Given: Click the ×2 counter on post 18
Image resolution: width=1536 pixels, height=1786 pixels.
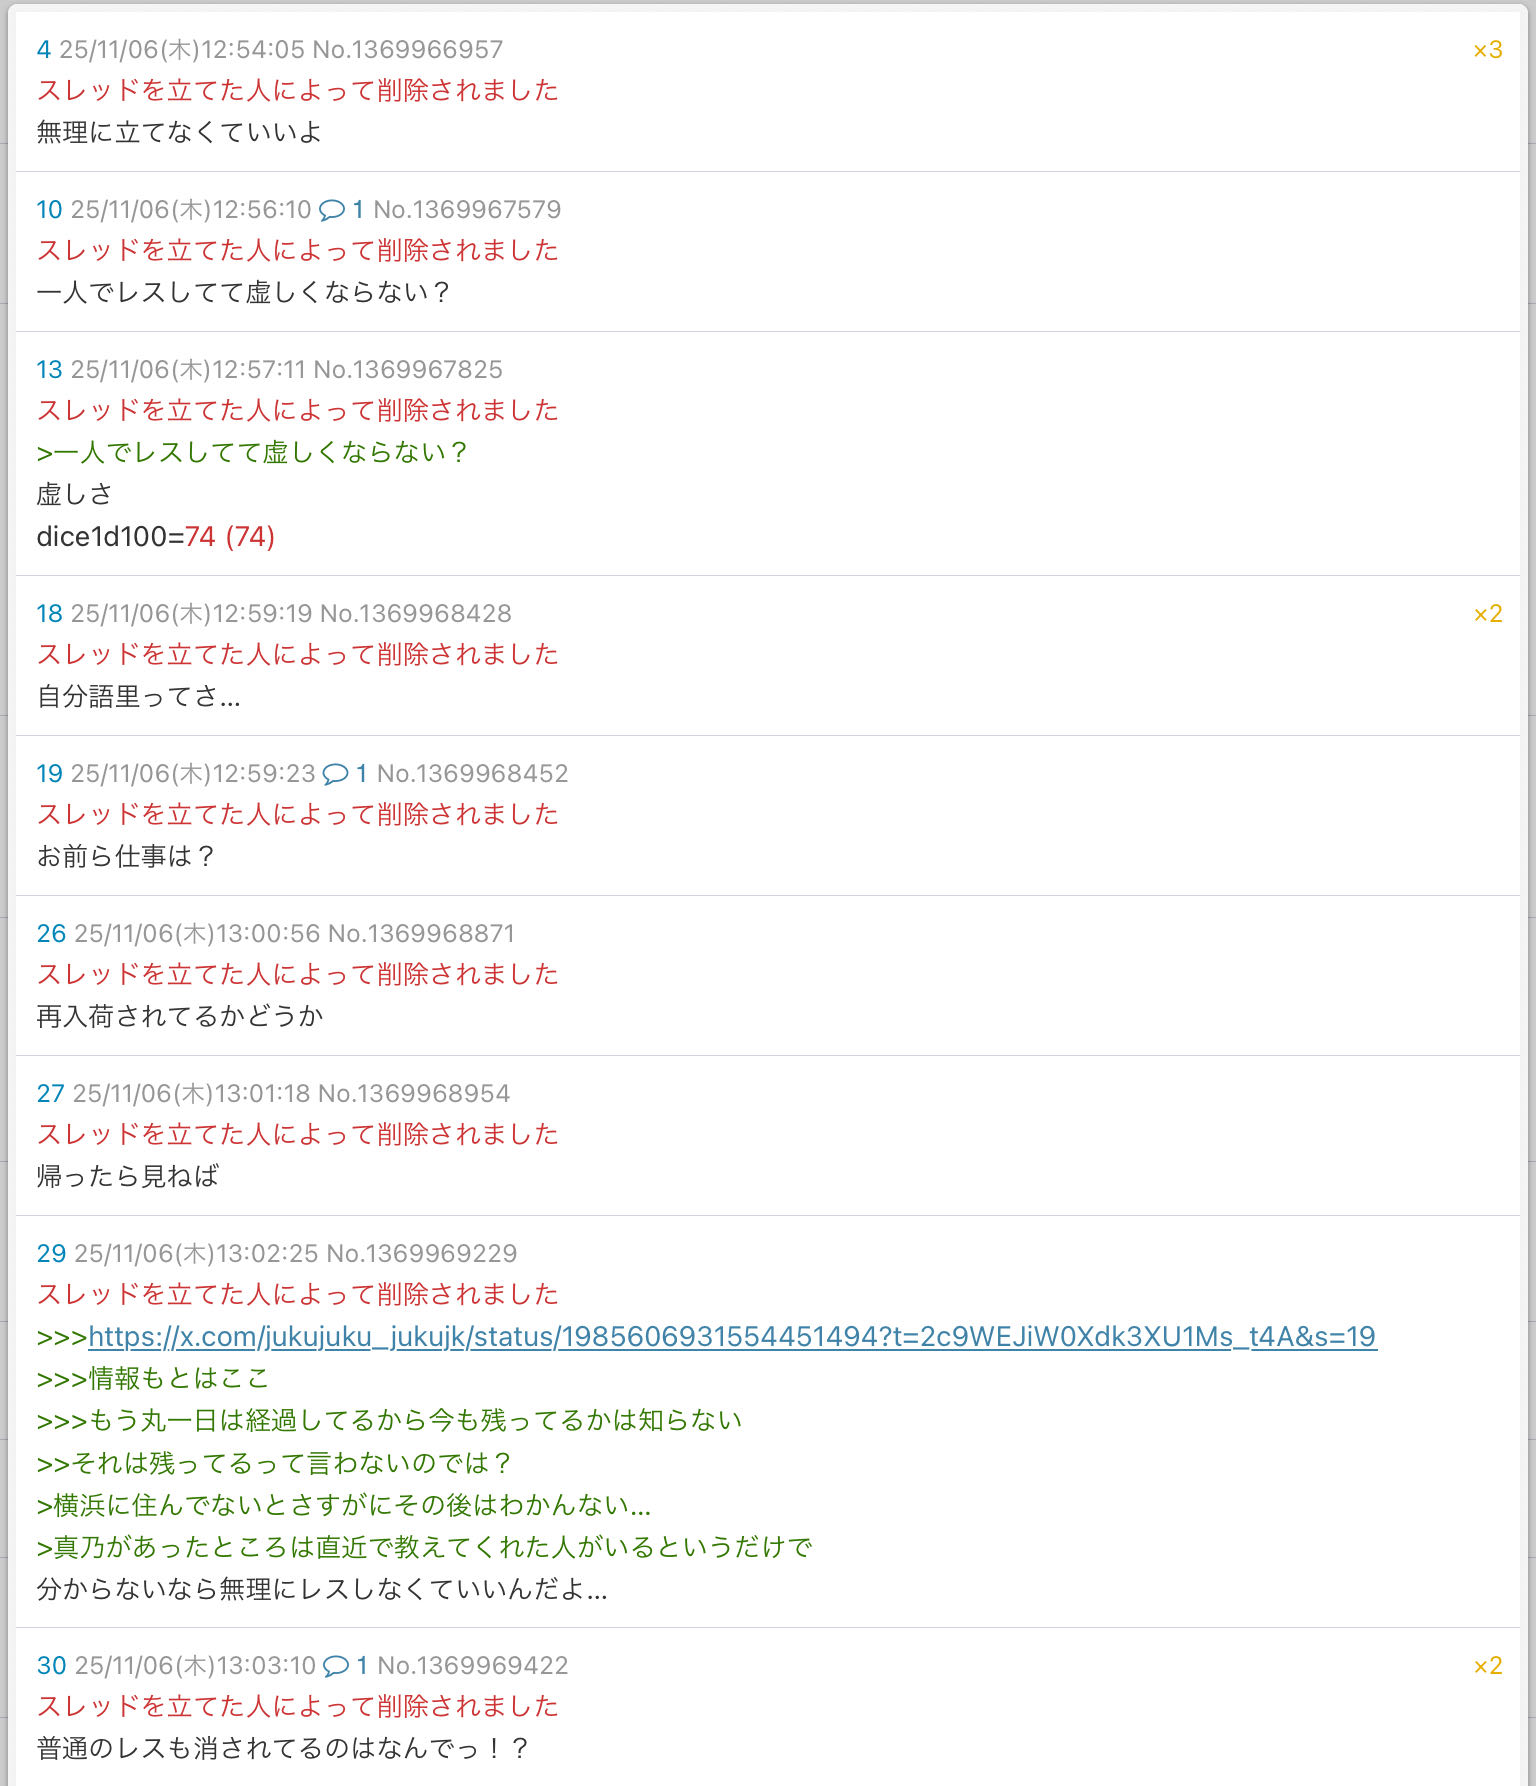Looking at the screenshot, I should pyautogui.click(x=1487, y=614).
